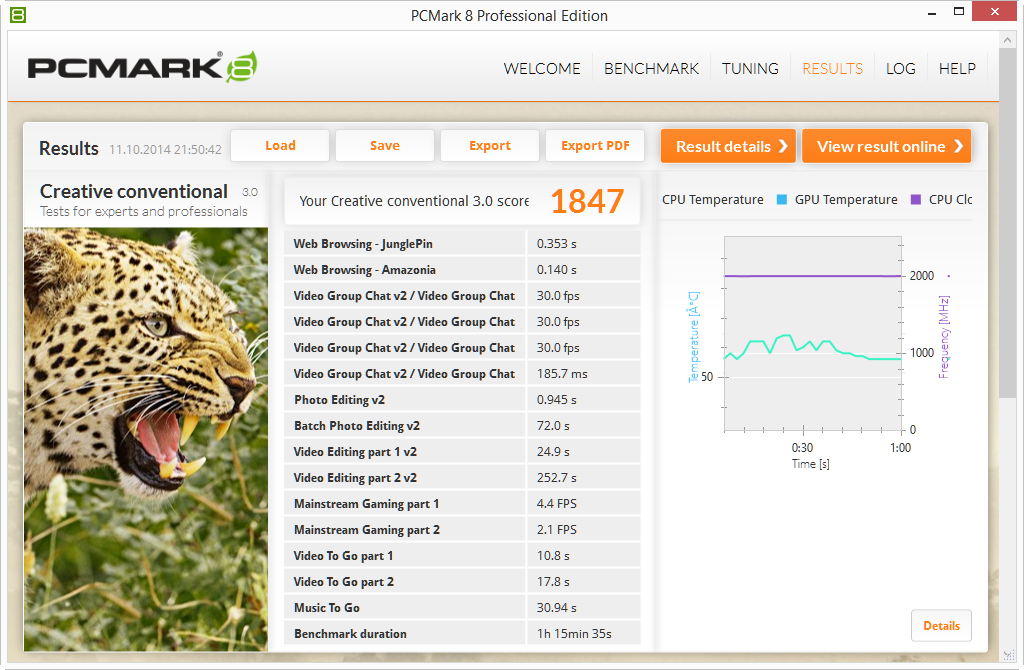Click the Load button
Image resolution: width=1024 pixels, height=670 pixels.
click(280, 146)
